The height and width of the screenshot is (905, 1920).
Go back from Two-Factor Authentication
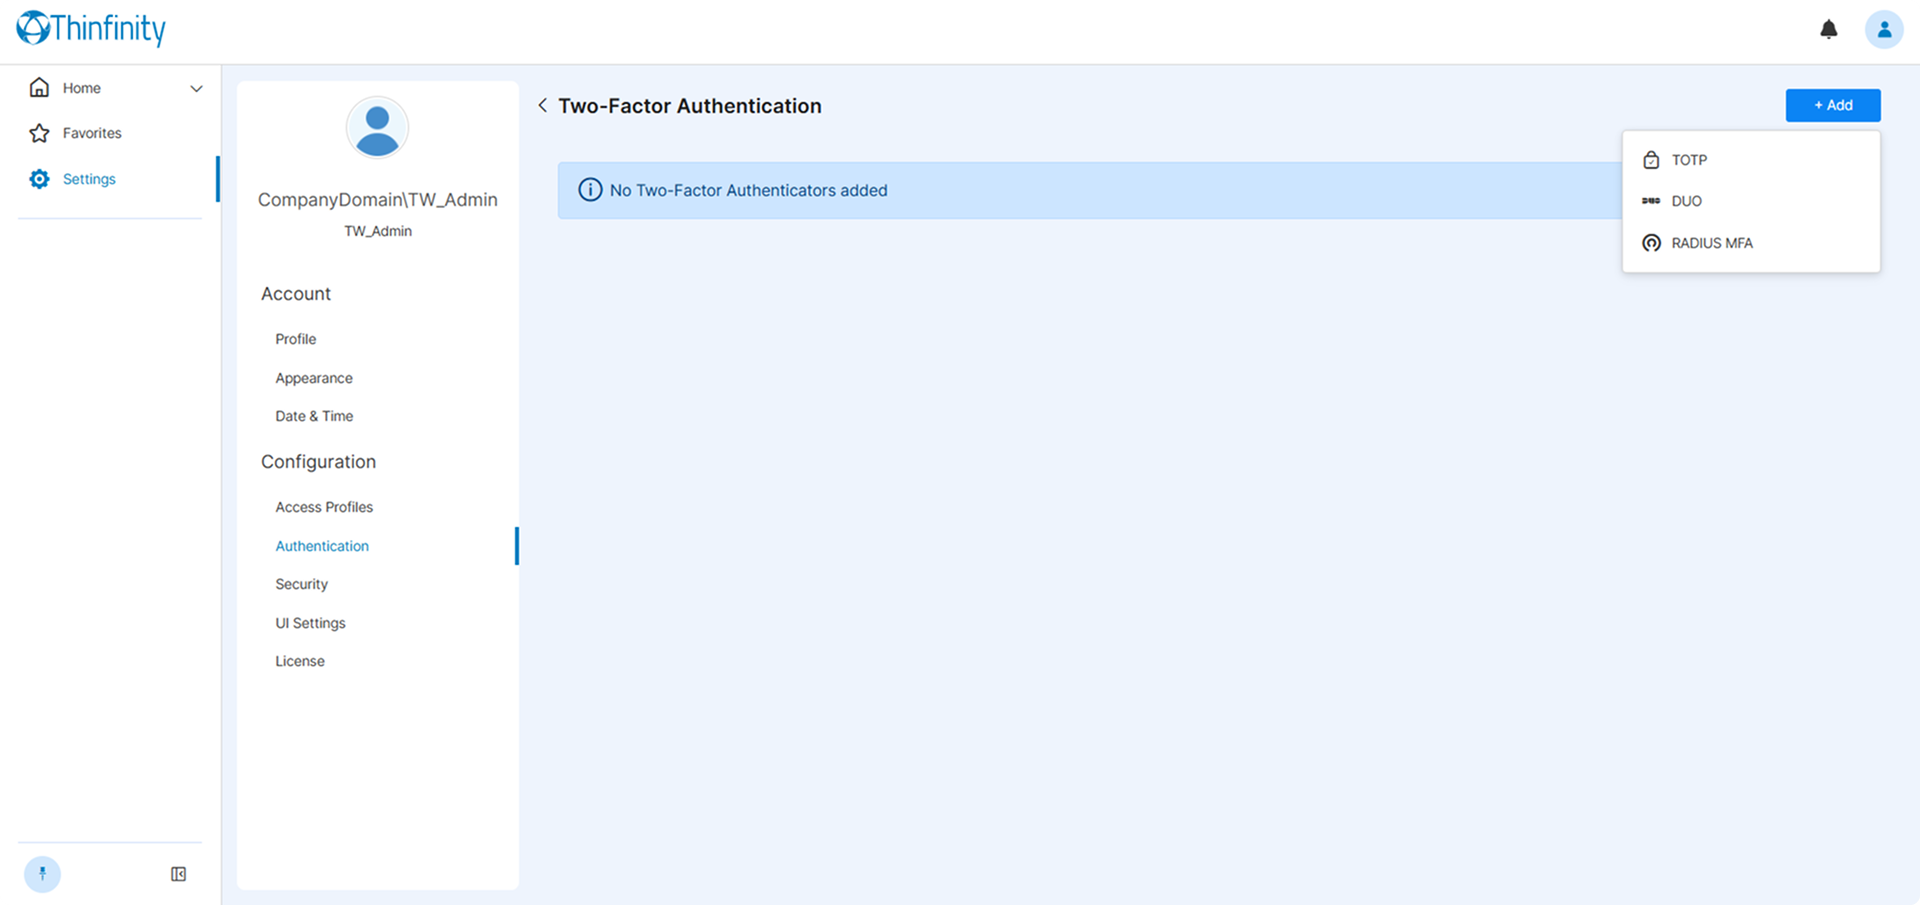[542, 105]
